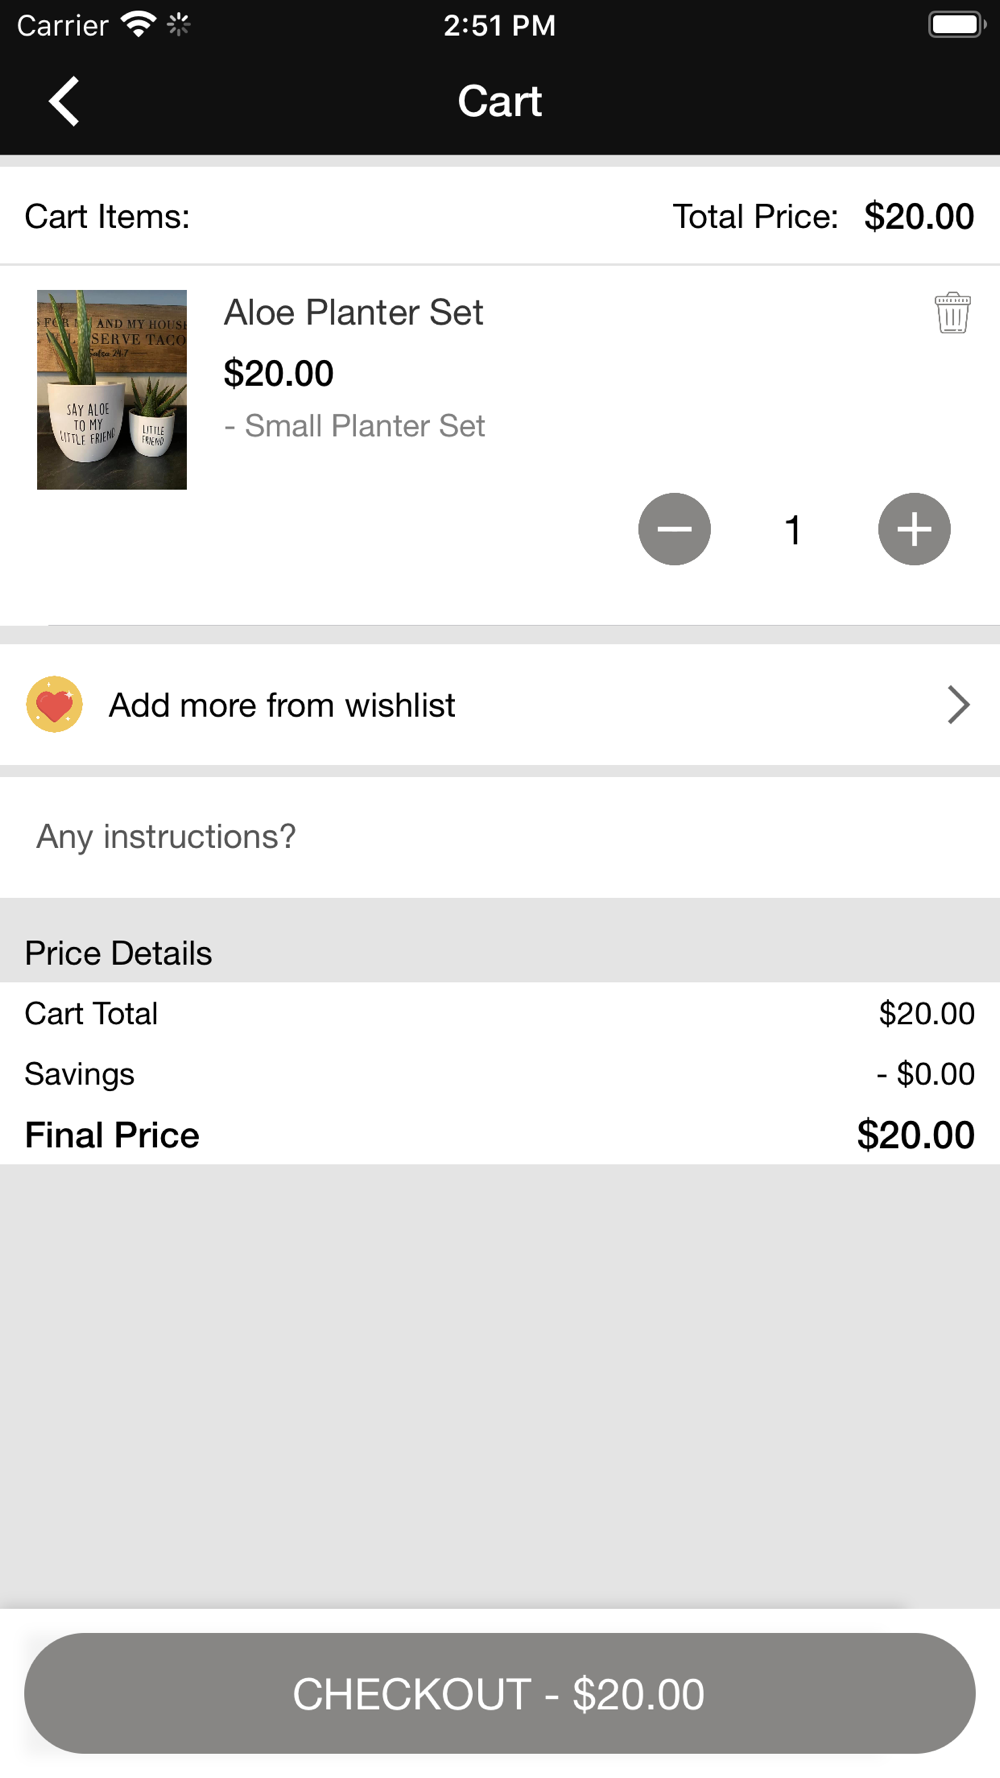Tap the Savings row amount
1000x1778 pixels.
(x=925, y=1074)
